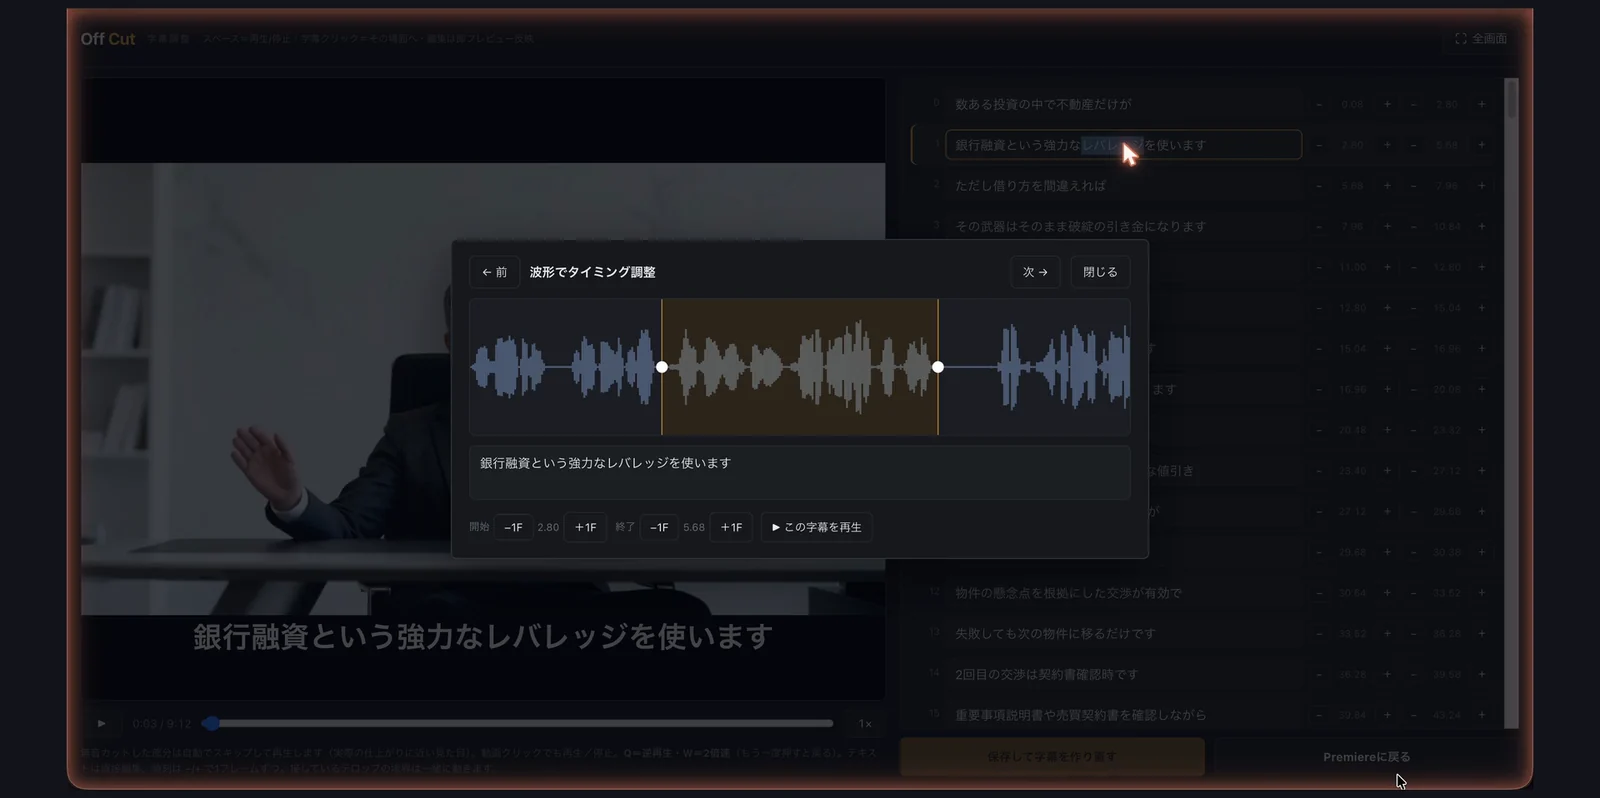The width and height of the screenshot is (1600, 798).
Task: Click the subtitle text box in dialog
Action: 800,472
